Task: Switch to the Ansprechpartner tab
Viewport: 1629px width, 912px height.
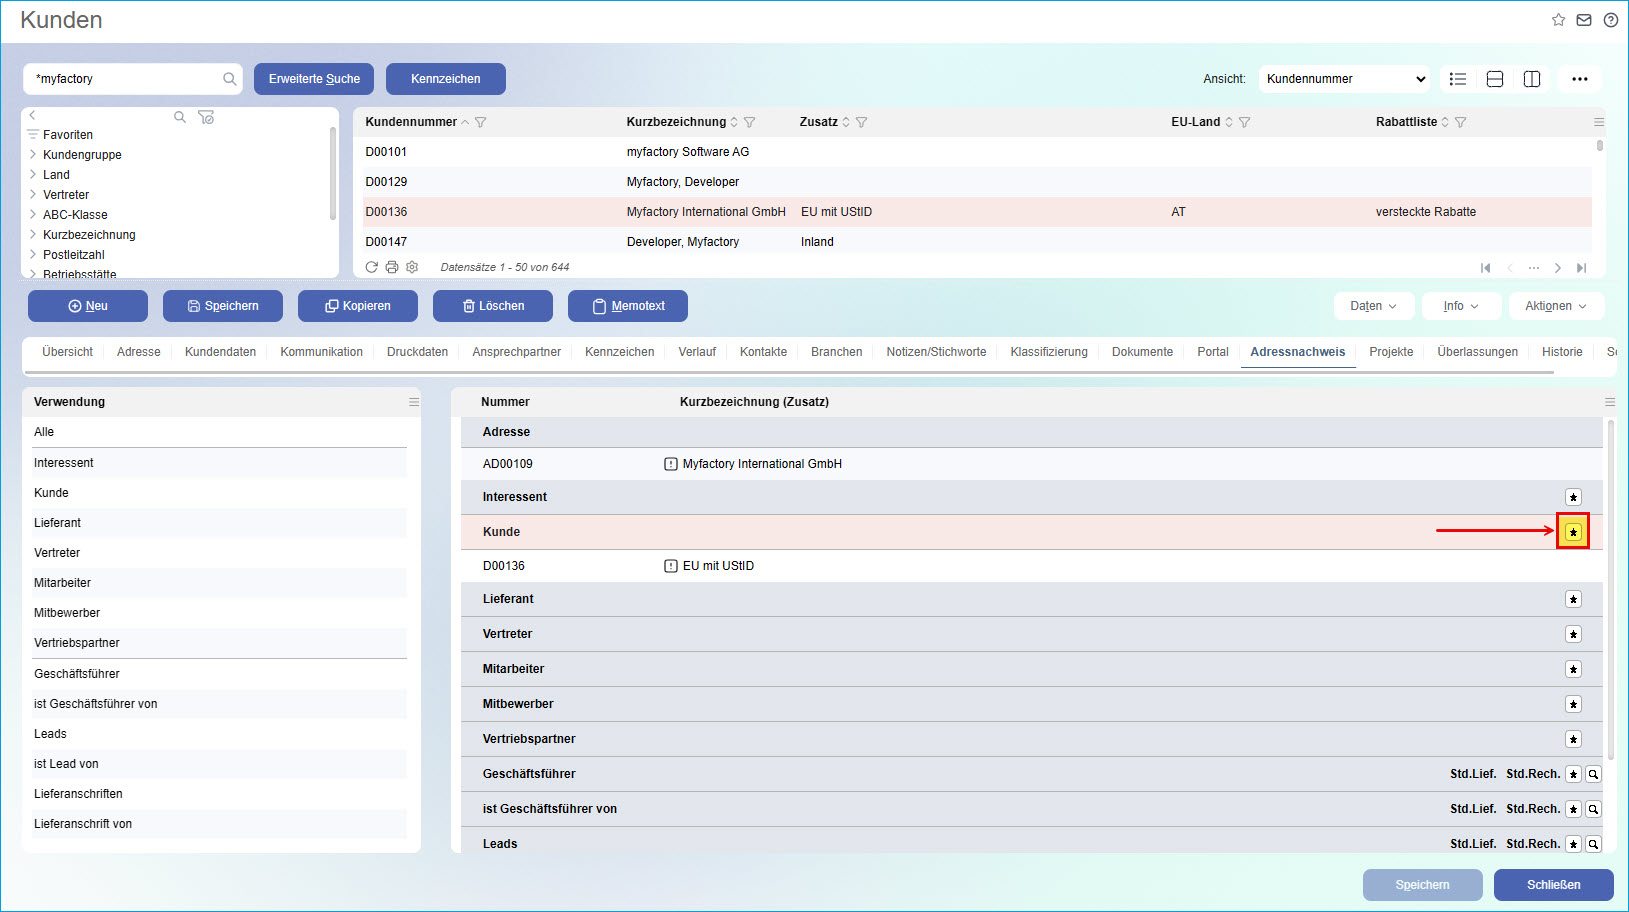Action: point(516,352)
